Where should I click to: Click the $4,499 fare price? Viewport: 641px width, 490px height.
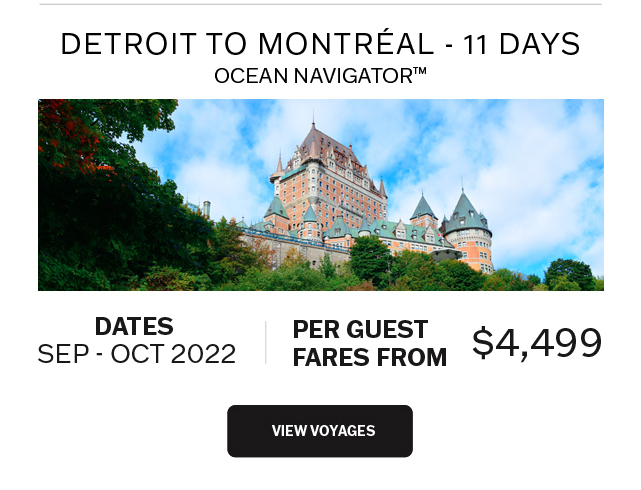(x=537, y=343)
